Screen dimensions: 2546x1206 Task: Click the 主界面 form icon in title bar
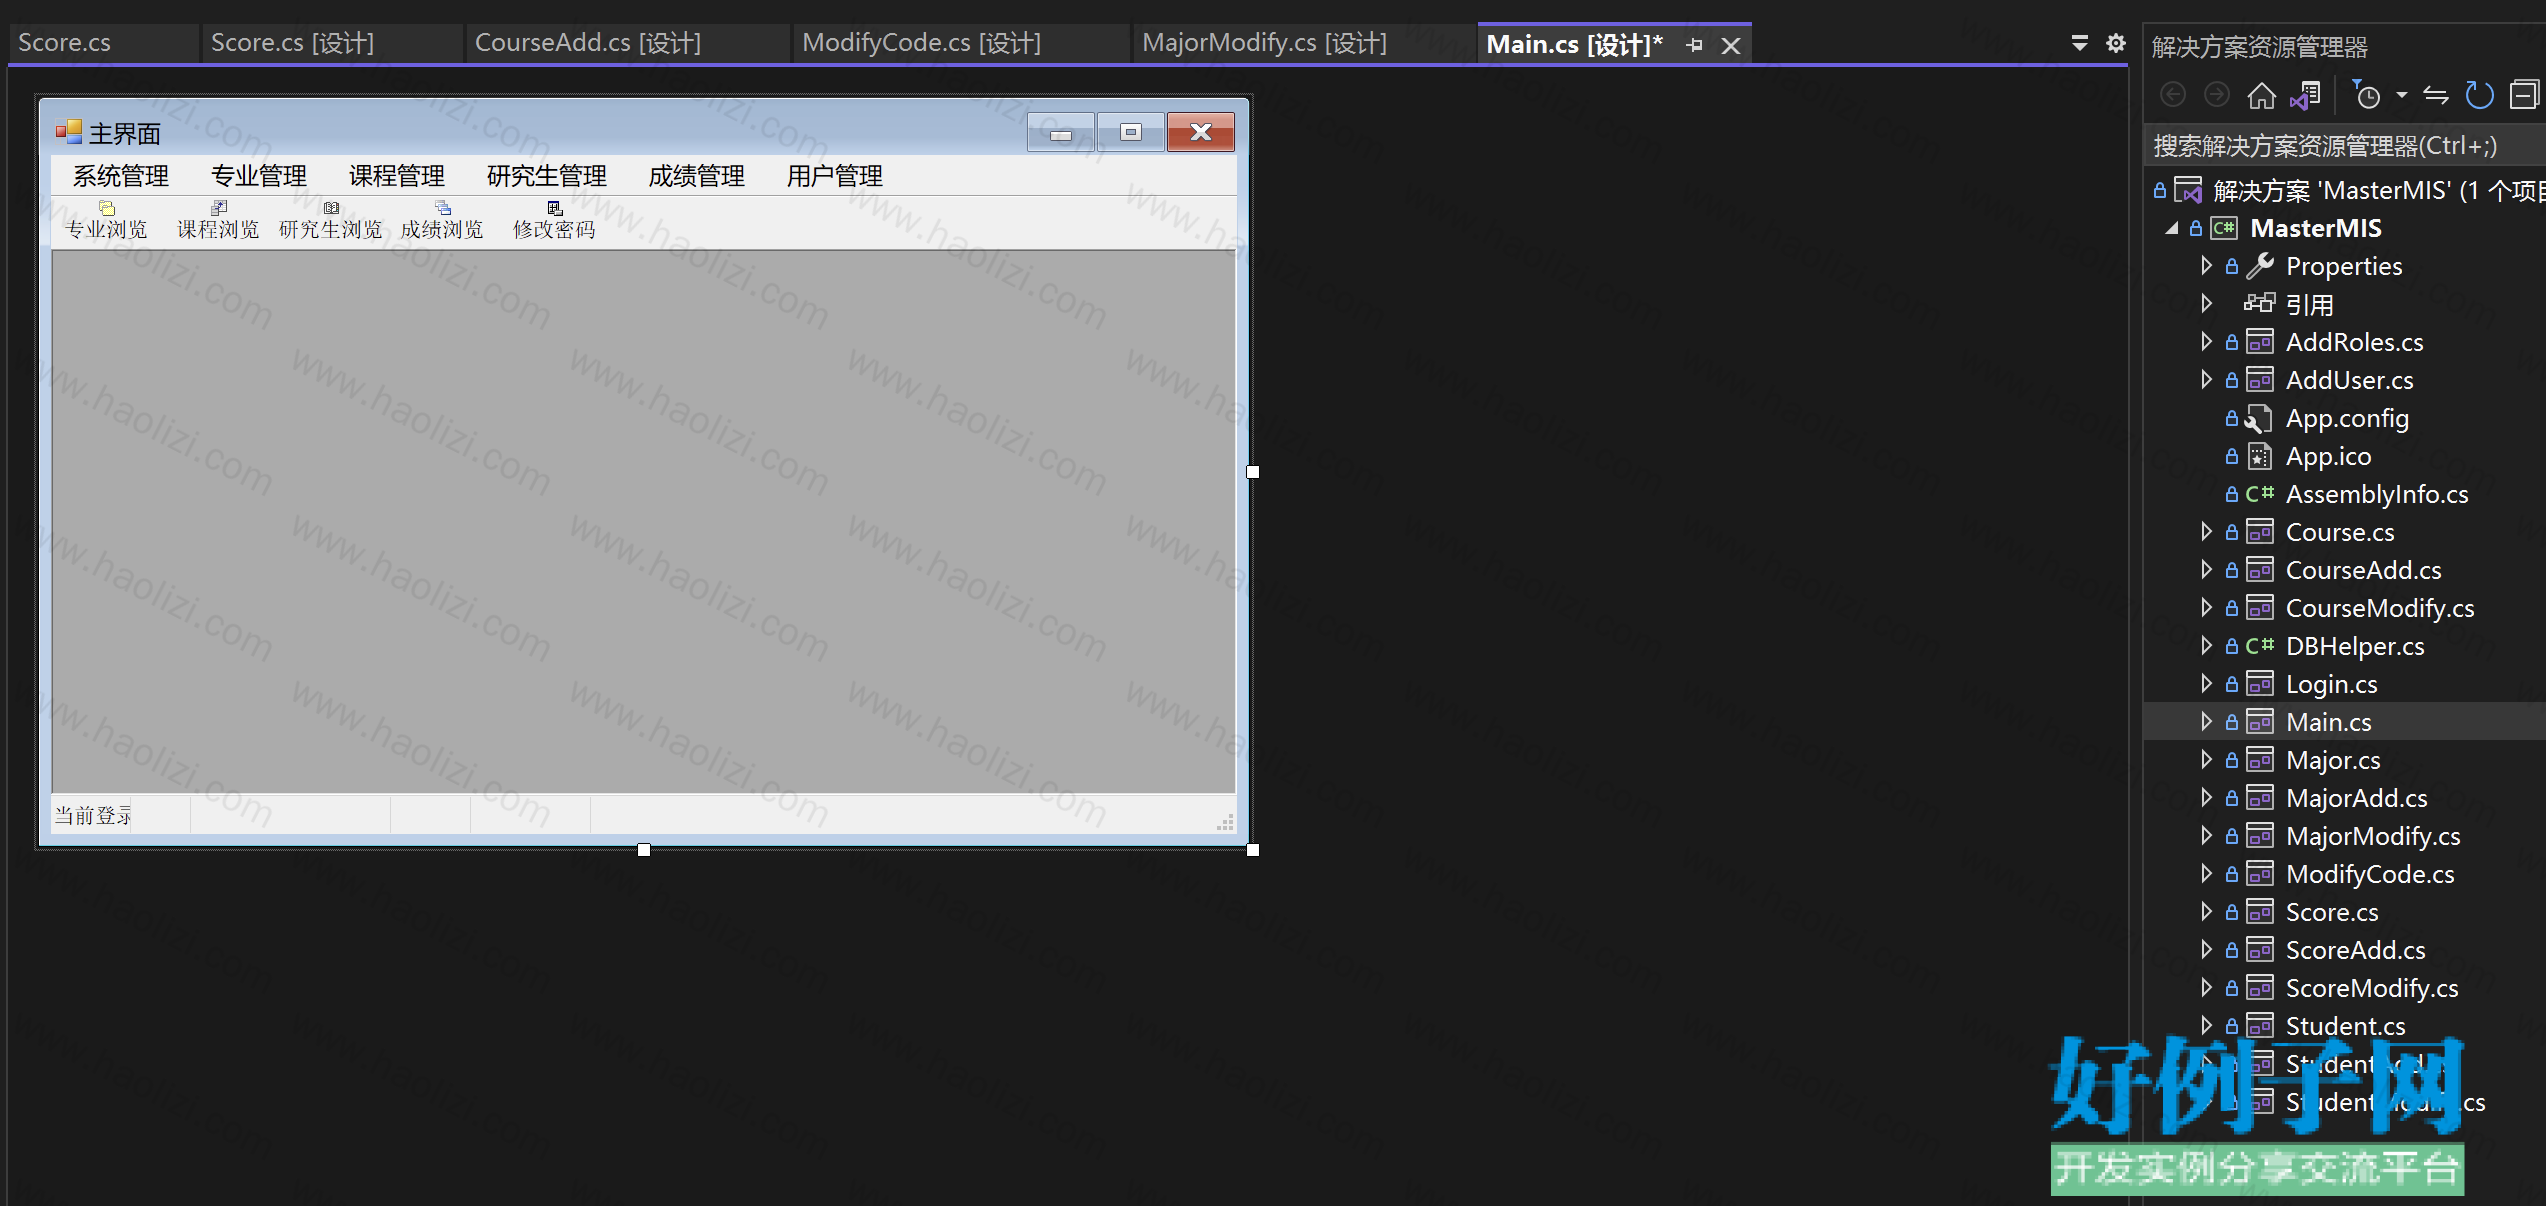(69, 132)
